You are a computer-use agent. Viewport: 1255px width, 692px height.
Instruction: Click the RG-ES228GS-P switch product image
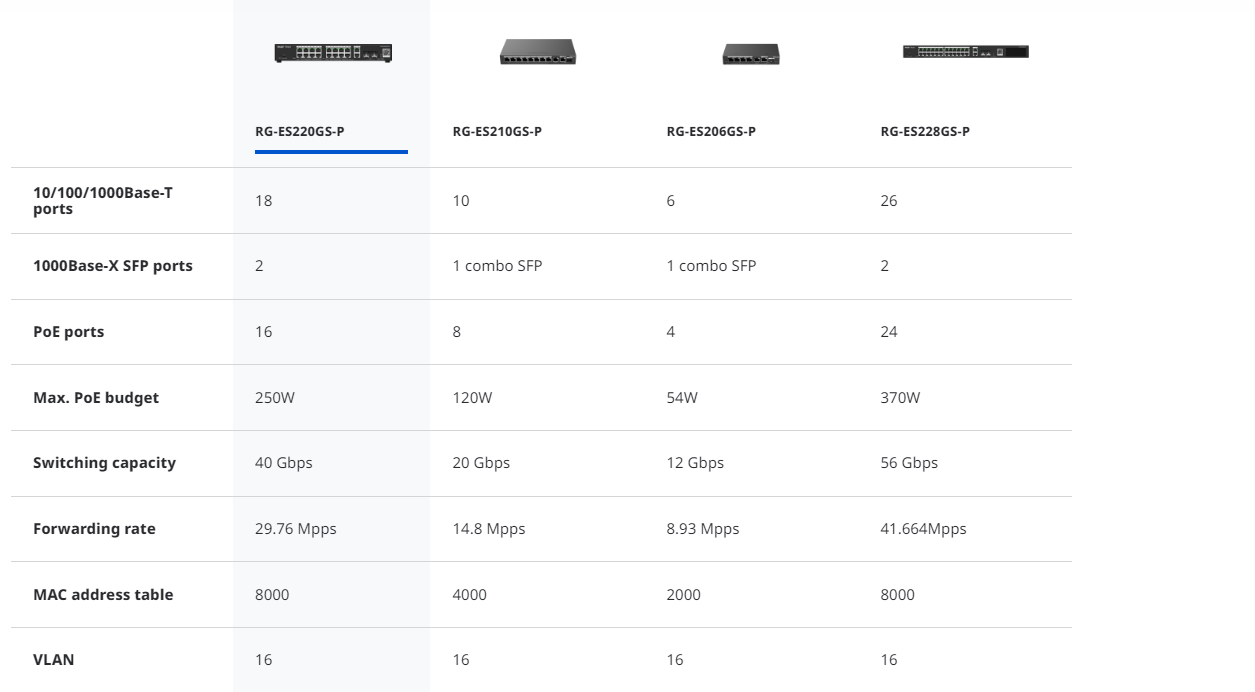(965, 51)
